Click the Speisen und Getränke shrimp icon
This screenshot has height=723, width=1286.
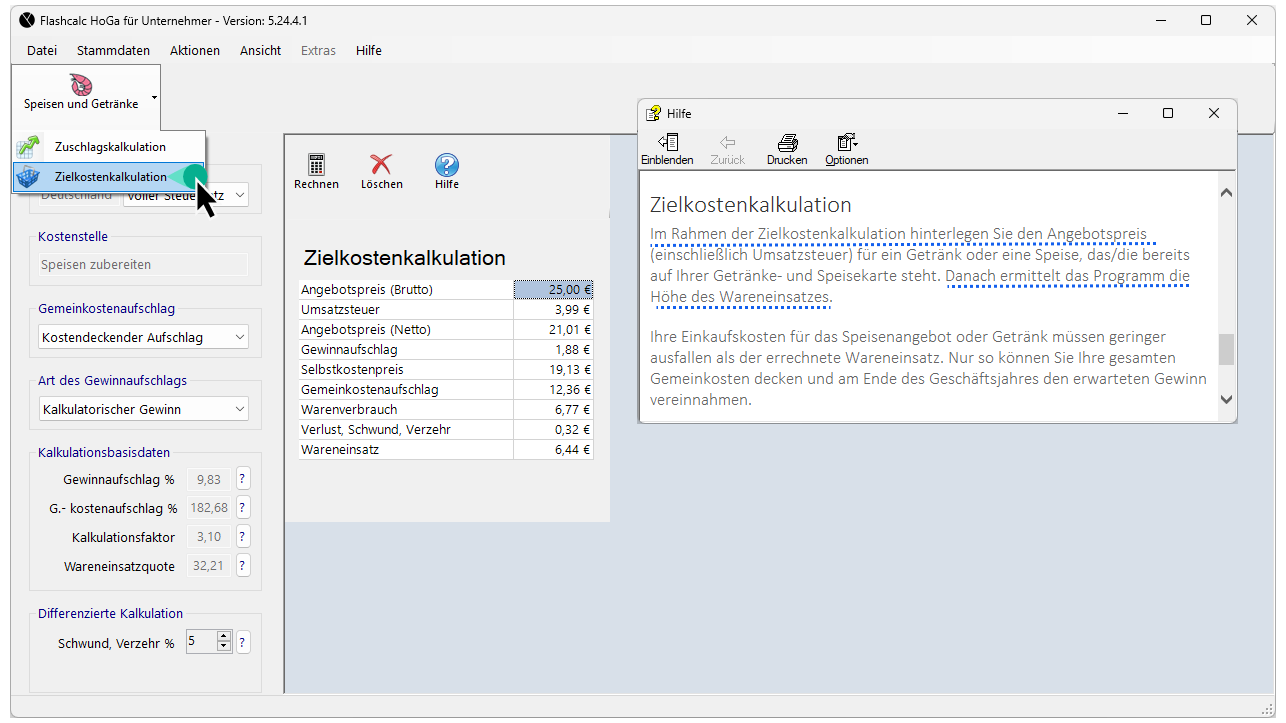click(81, 85)
